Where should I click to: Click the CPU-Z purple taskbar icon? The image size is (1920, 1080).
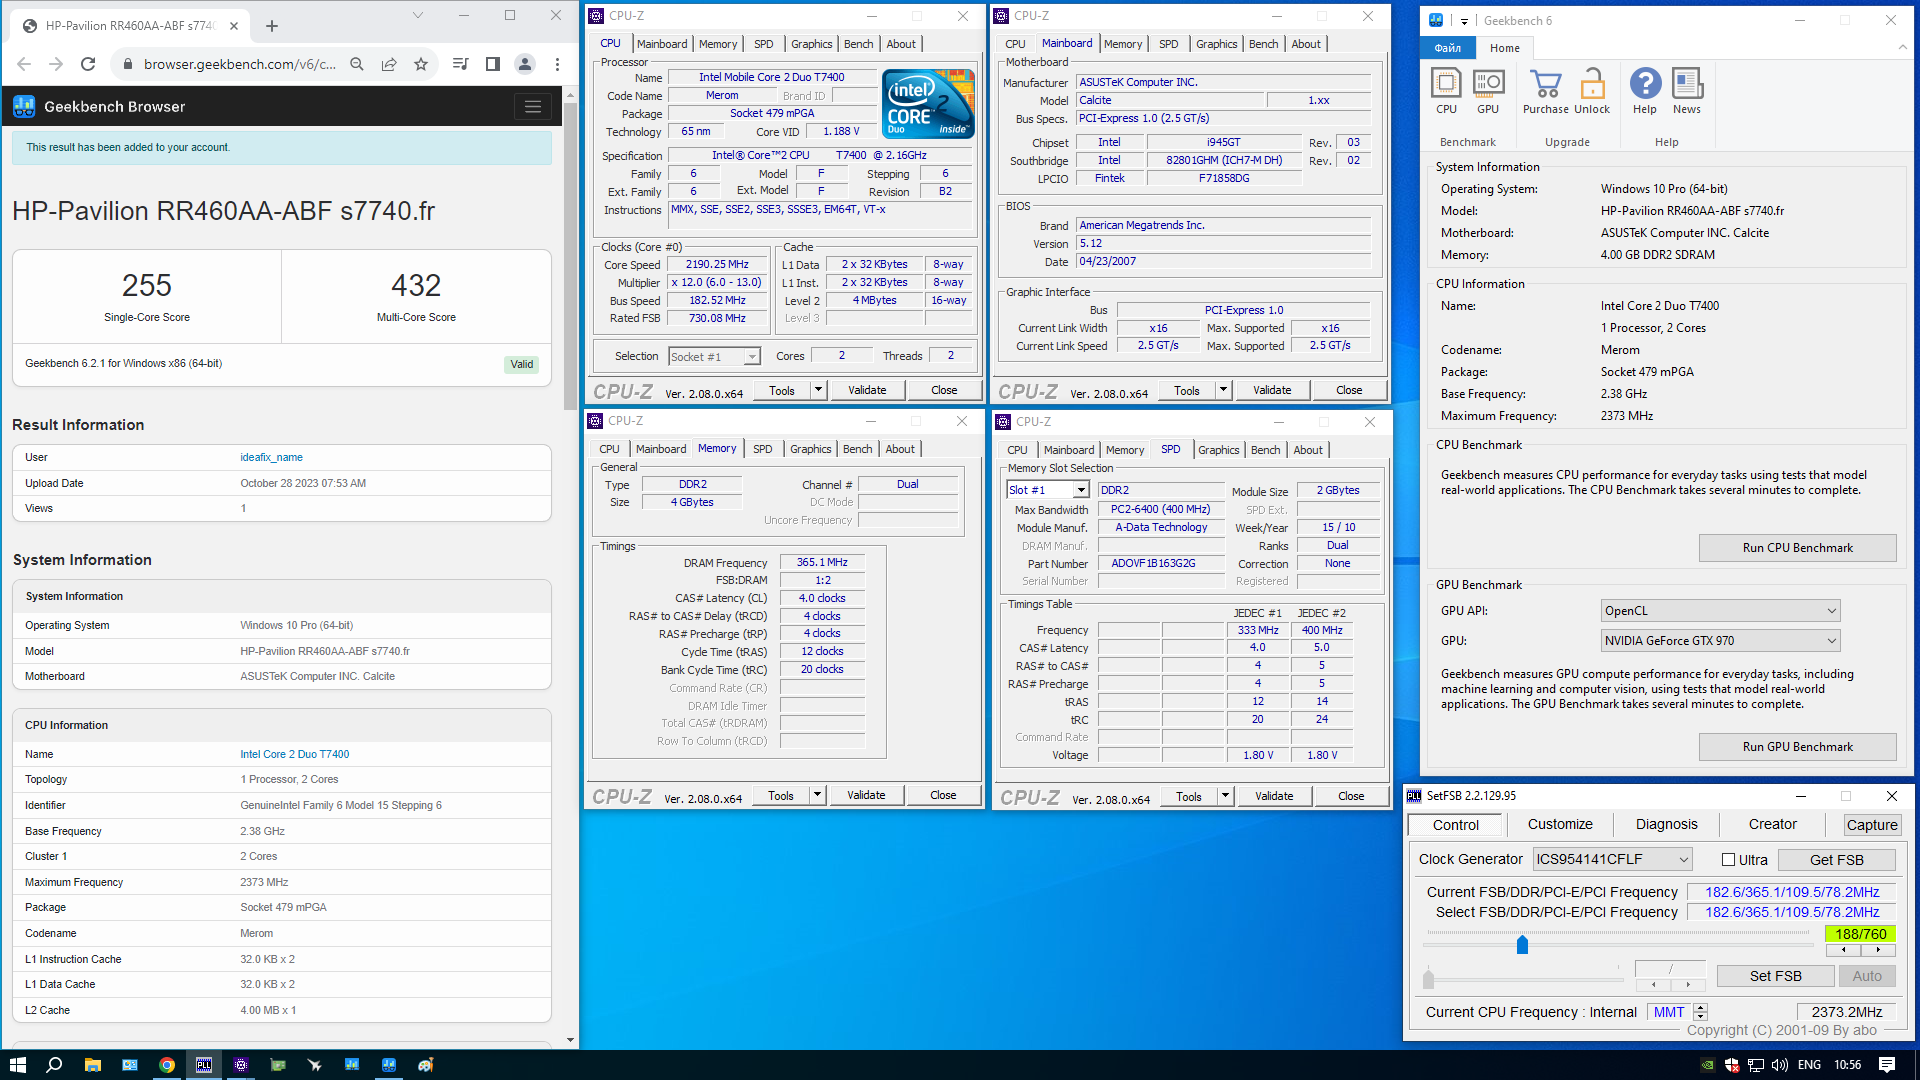pyautogui.click(x=241, y=1065)
